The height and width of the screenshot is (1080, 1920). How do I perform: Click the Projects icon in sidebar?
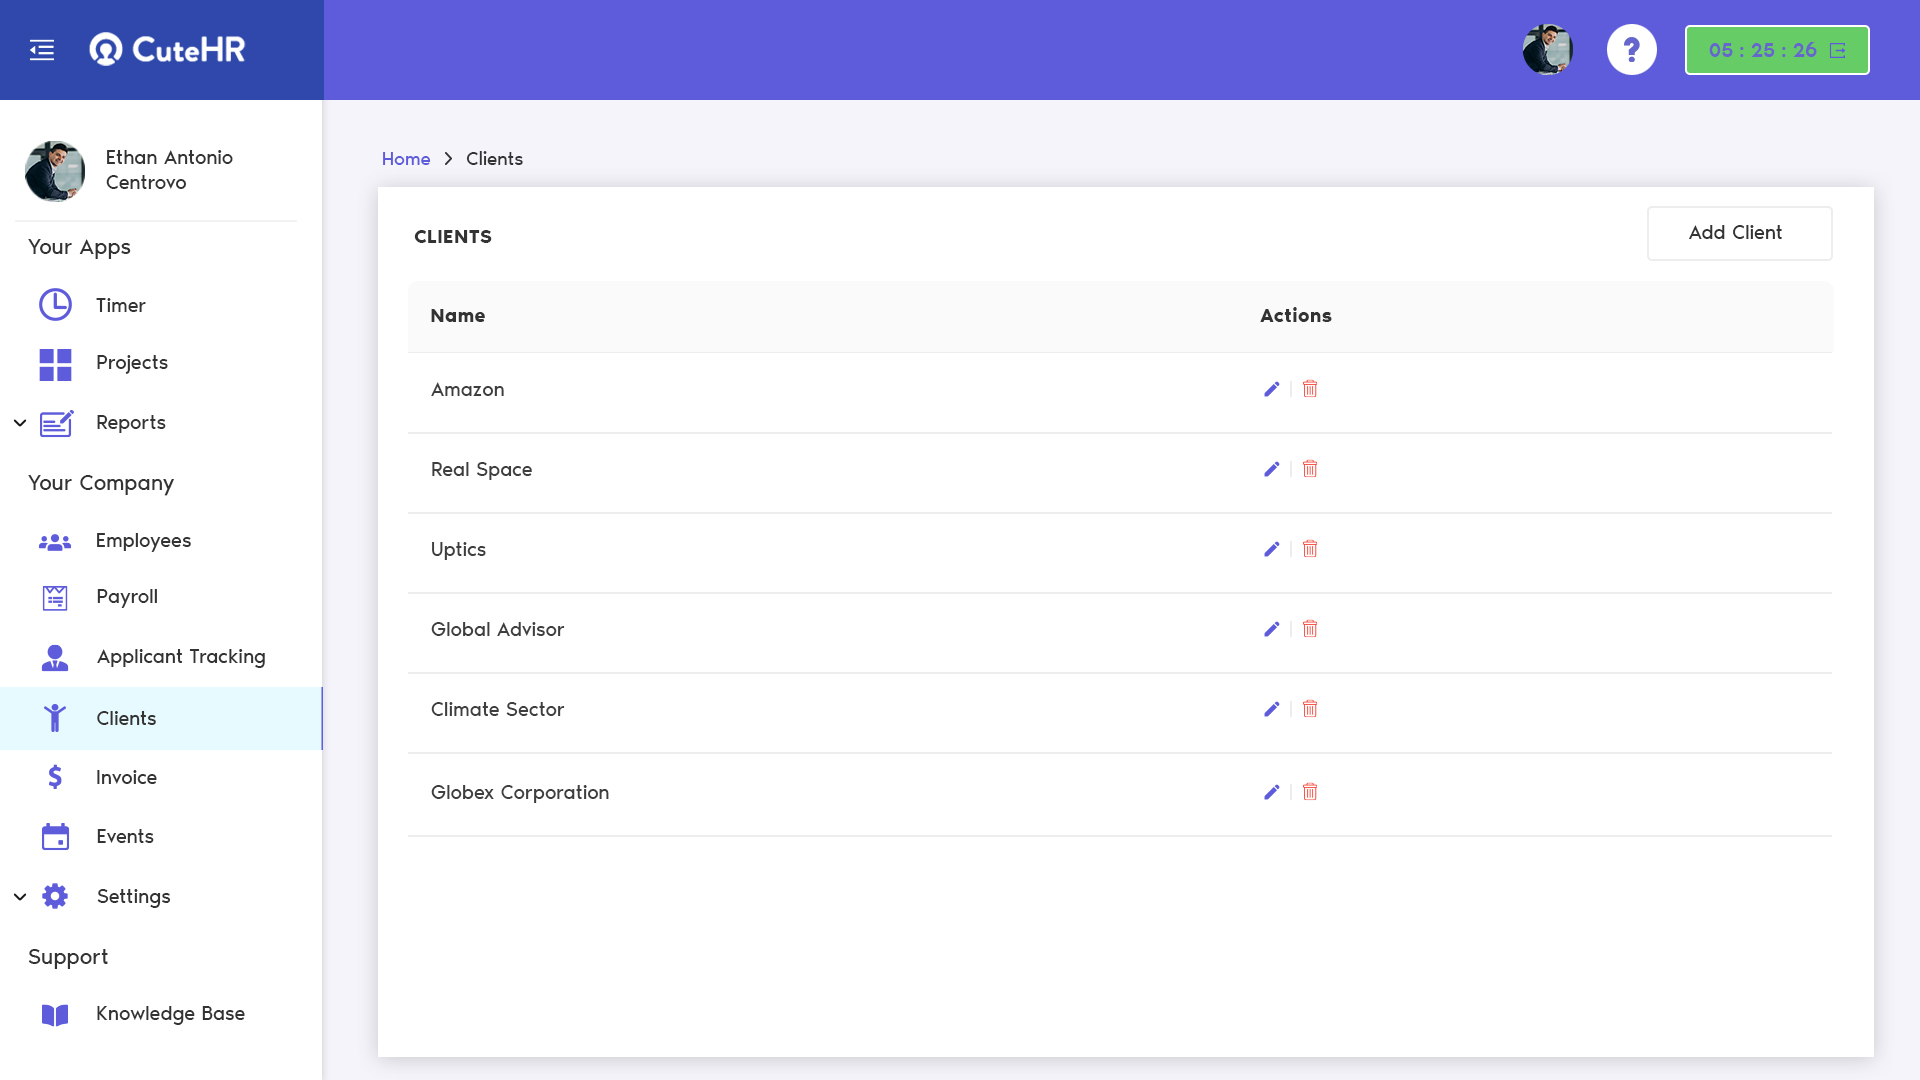54,363
